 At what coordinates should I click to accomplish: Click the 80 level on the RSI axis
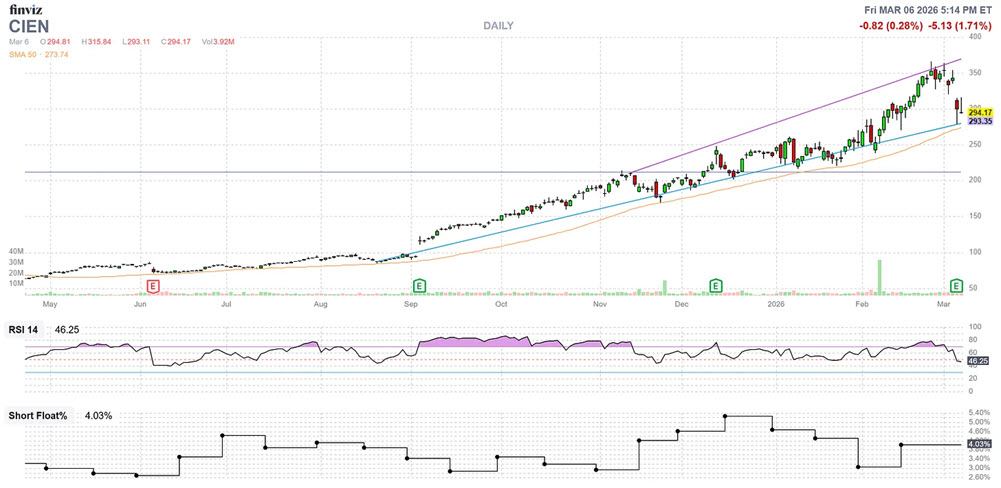pyautogui.click(x=973, y=340)
